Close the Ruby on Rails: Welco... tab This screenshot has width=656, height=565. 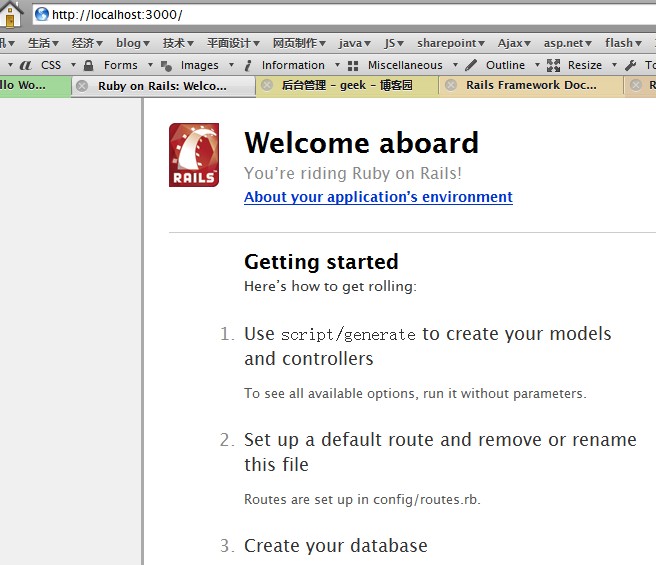(82, 86)
